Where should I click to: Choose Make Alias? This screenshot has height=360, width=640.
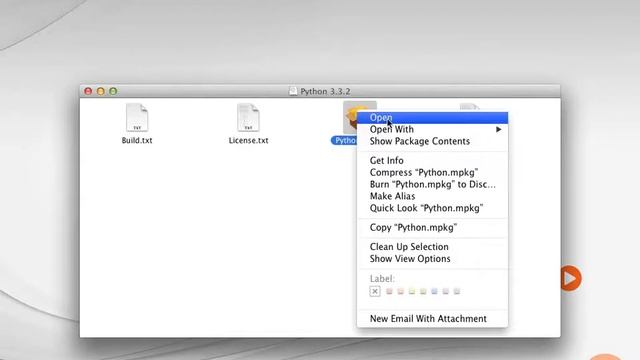click(x=392, y=196)
